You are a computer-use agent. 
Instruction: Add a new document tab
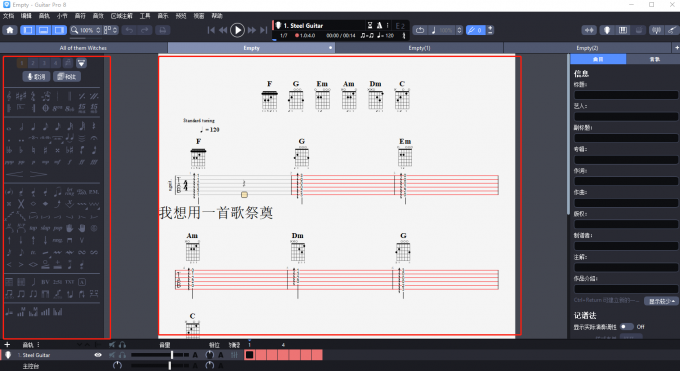676,48
